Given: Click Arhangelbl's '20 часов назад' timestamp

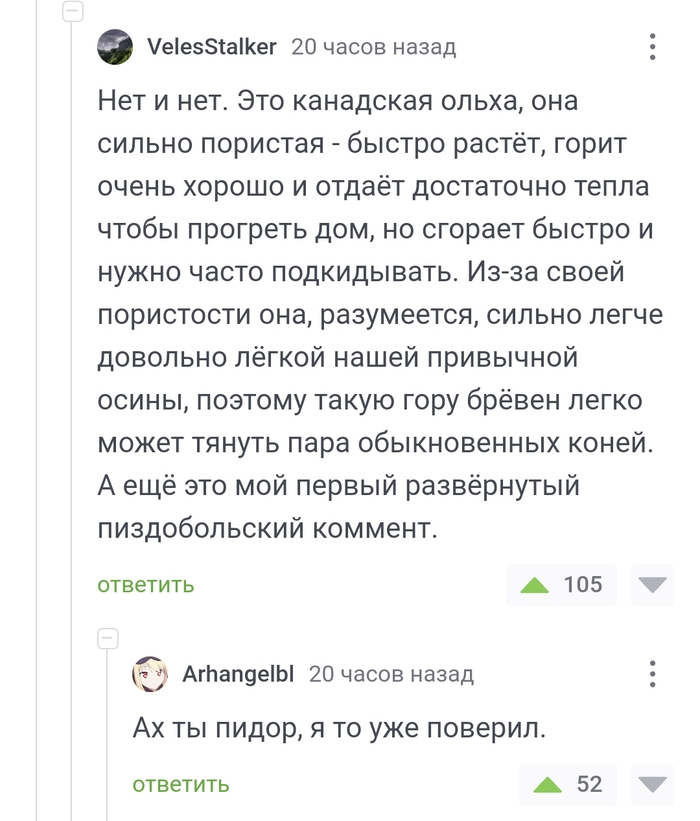Looking at the screenshot, I should coord(391,675).
